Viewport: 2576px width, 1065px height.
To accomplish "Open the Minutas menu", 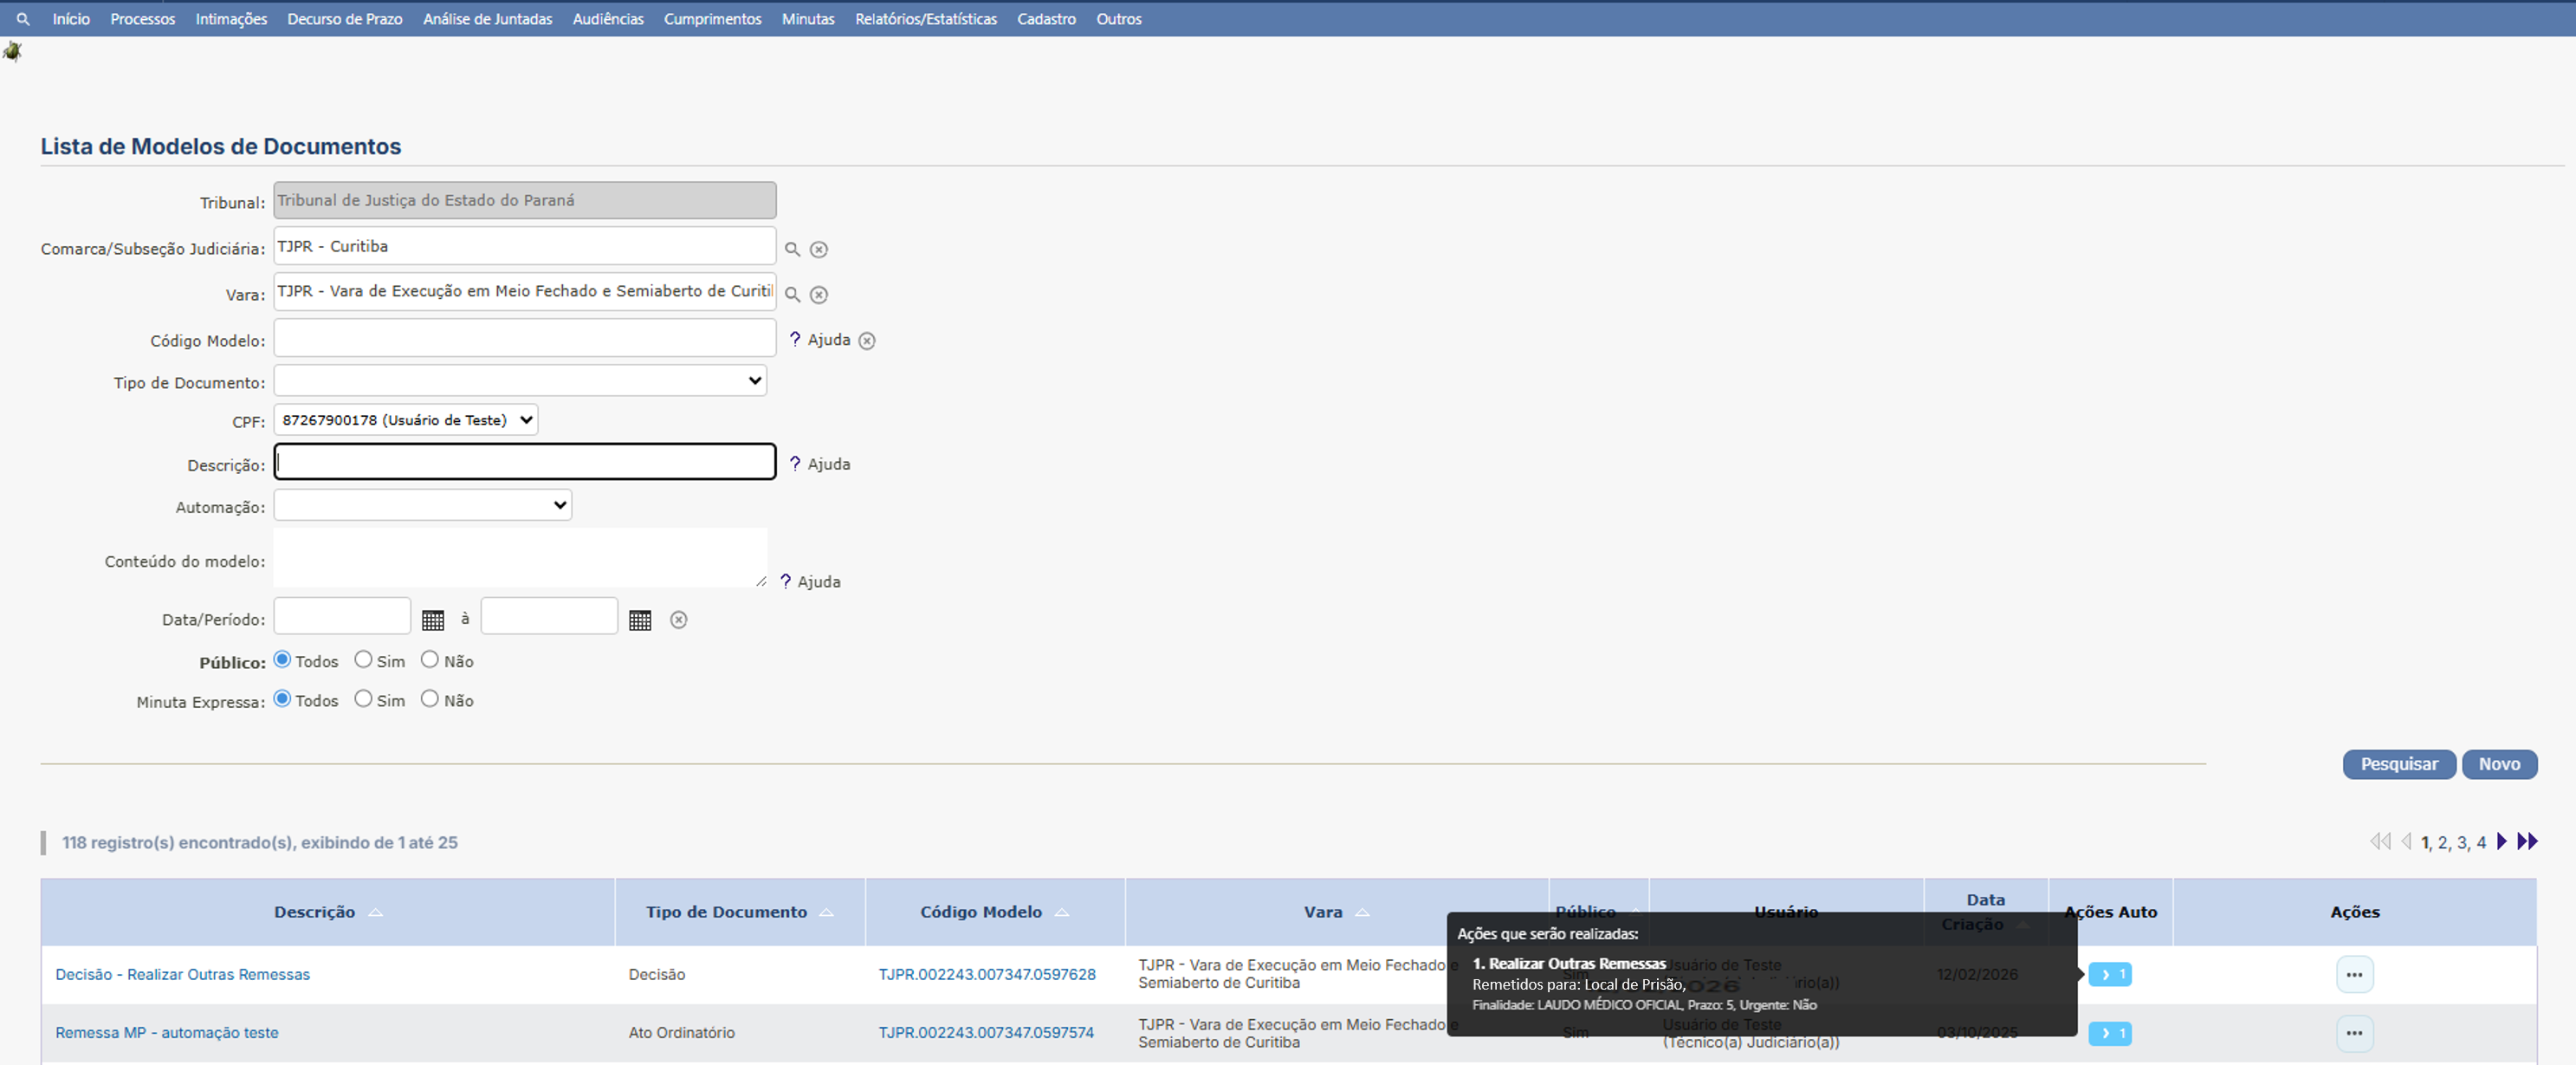I will [808, 19].
